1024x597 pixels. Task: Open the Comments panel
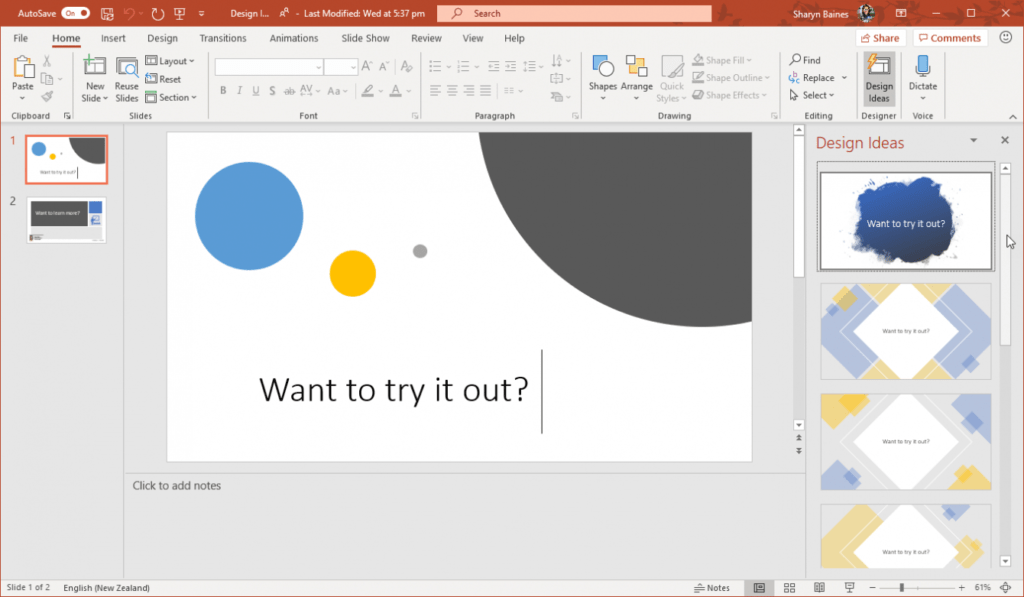tap(948, 37)
